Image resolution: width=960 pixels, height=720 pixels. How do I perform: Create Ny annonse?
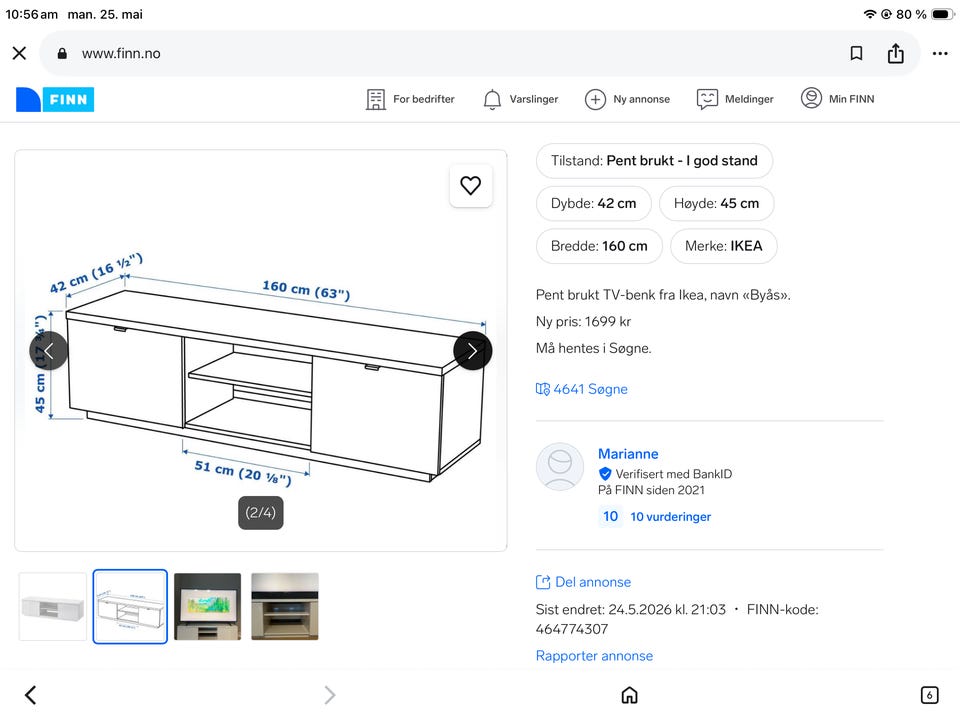point(628,99)
